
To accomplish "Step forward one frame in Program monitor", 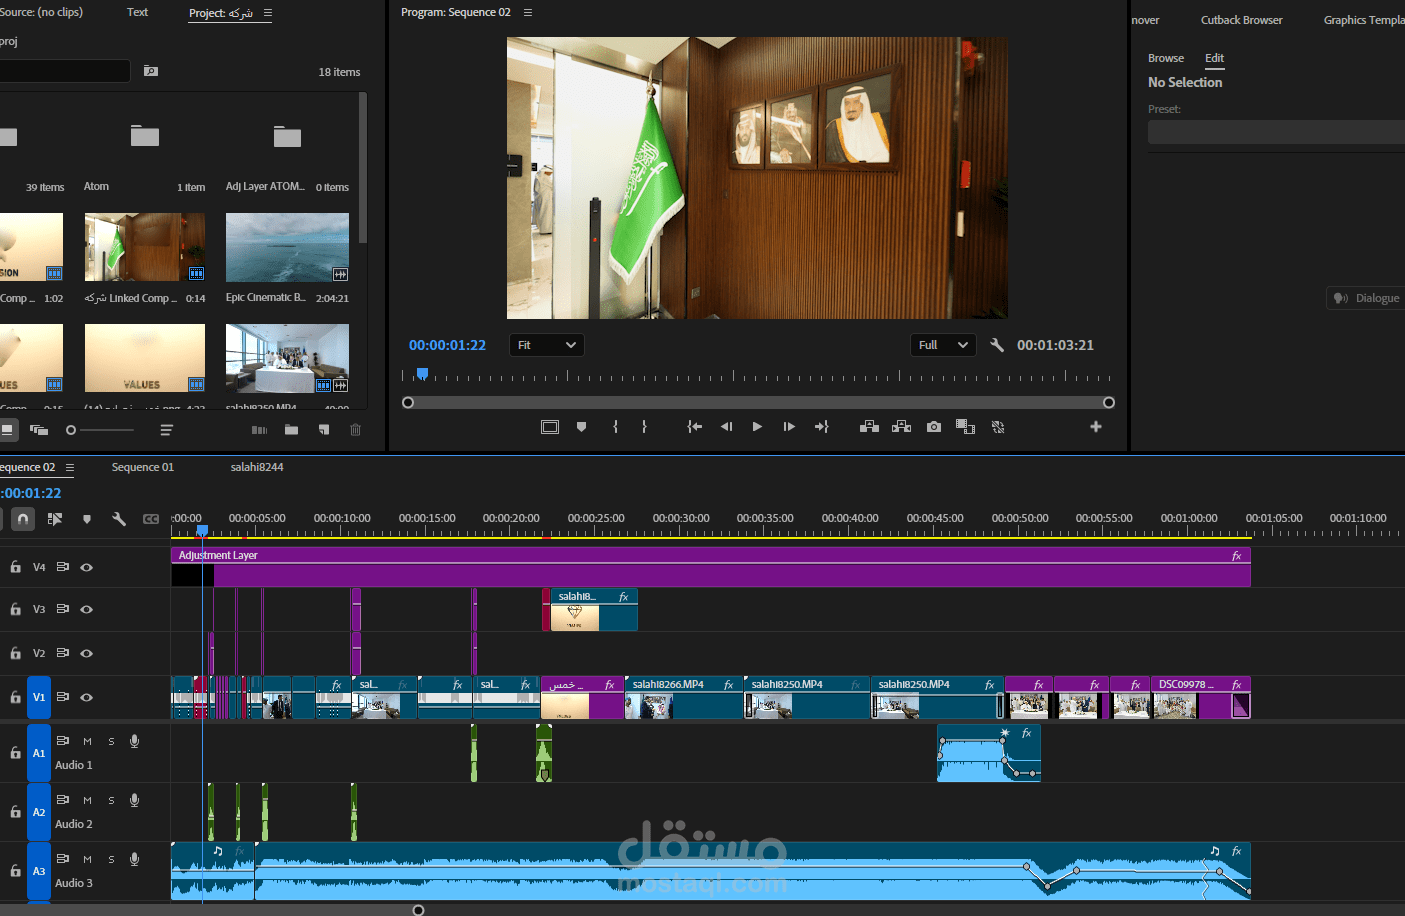I will coord(789,427).
